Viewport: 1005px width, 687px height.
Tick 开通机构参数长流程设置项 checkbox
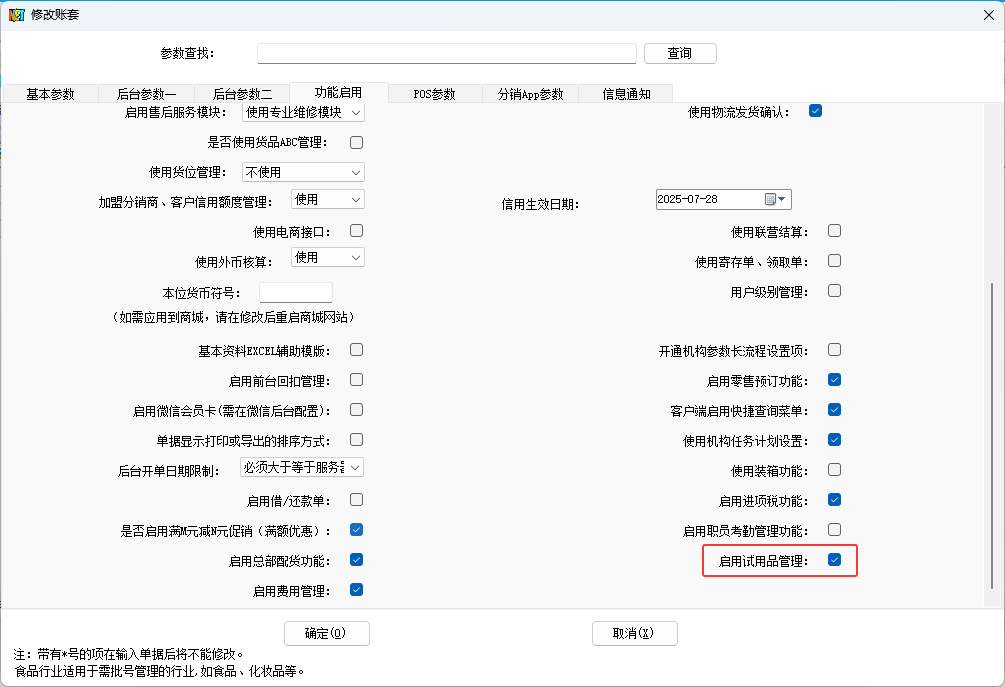[x=834, y=350]
